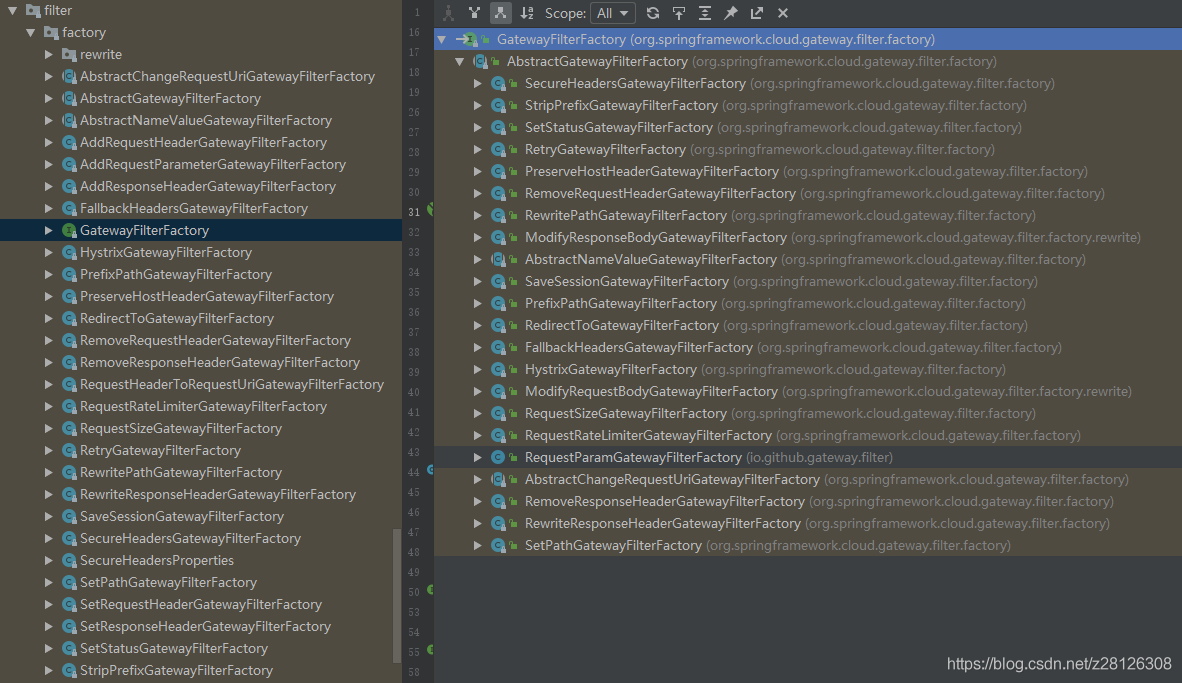
Task: Click the SetStatusGatewayFilterFactory class icon in hierarchy
Action: pyautogui.click(x=498, y=127)
